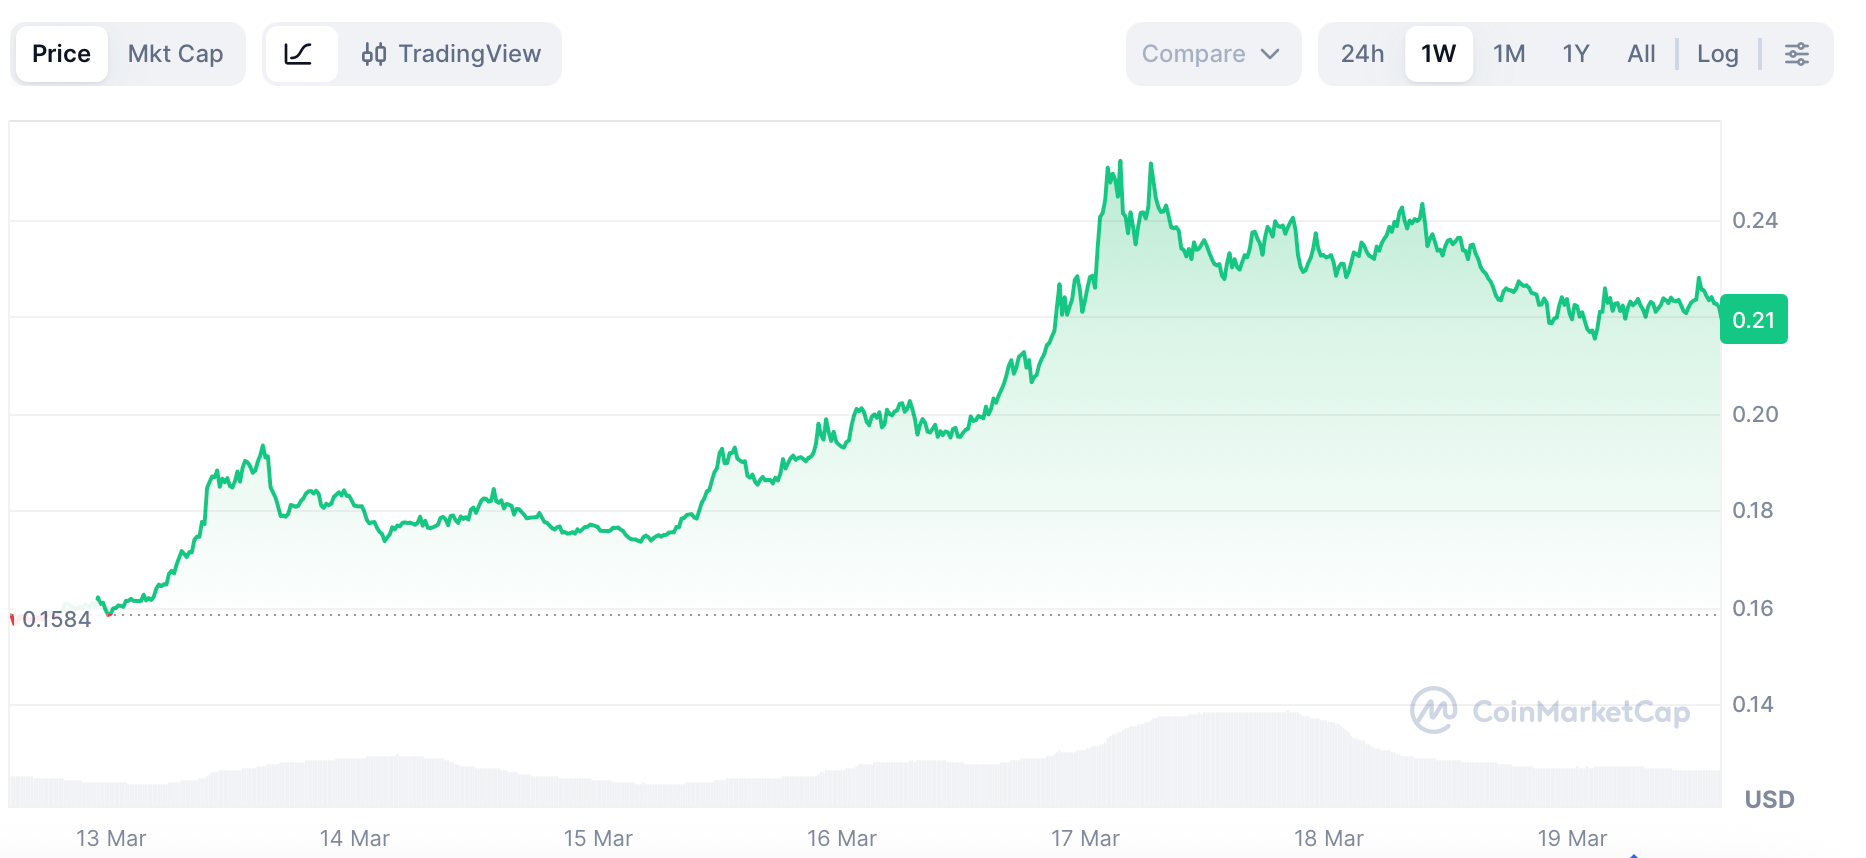Display the All time range
The image size is (1866, 858).
click(1641, 54)
